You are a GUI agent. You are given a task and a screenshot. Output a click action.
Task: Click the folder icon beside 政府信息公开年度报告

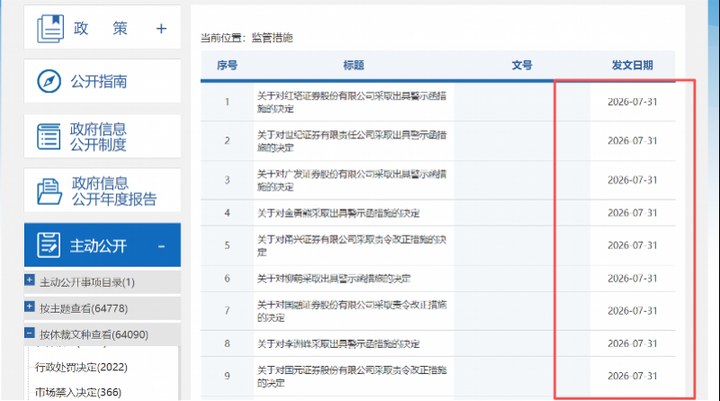click(49, 191)
